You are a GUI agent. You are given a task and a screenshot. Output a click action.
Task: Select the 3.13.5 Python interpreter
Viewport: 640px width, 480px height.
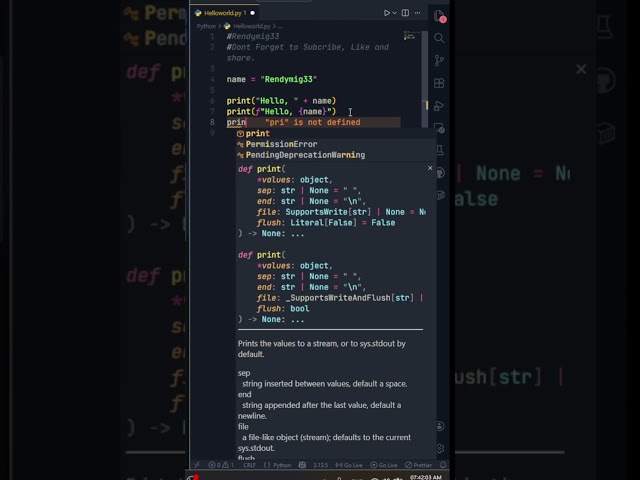pyautogui.click(x=320, y=465)
